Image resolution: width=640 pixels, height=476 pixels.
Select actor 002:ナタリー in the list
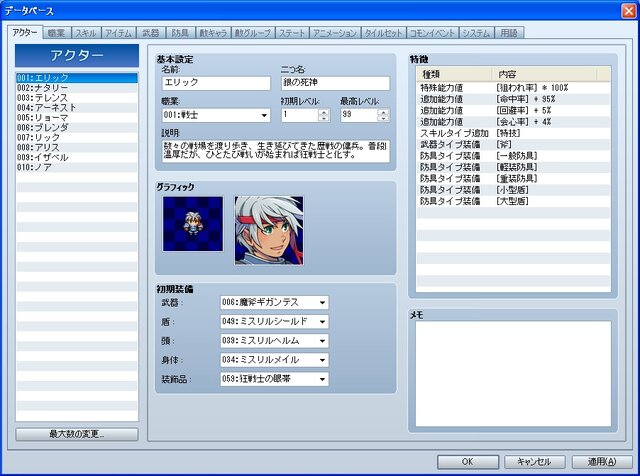tap(76, 88)
